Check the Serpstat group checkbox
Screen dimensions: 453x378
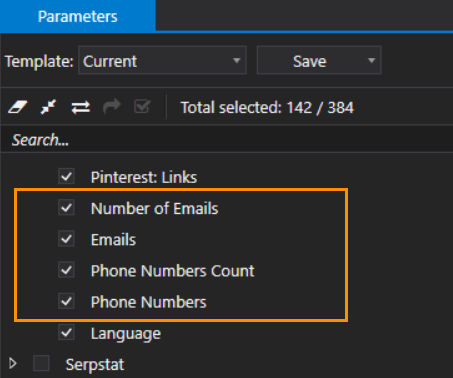click(x=41, y=363)
